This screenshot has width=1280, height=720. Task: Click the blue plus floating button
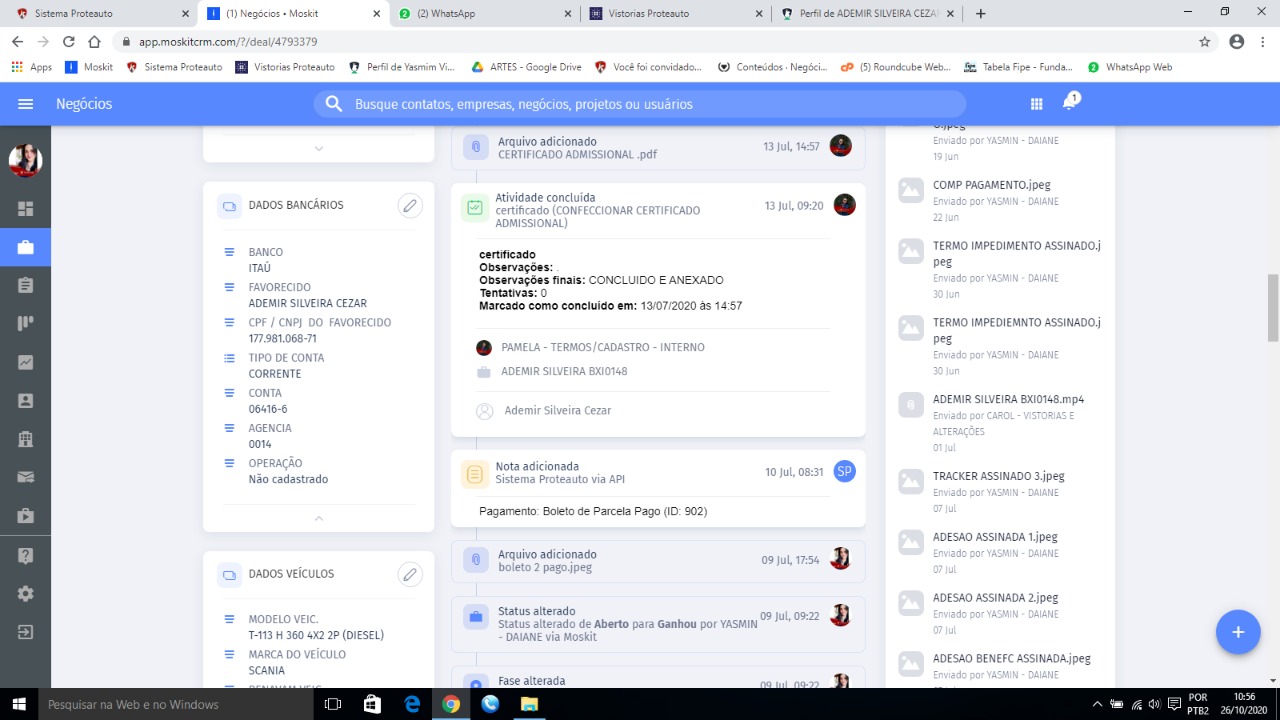tap(1237, 632)
